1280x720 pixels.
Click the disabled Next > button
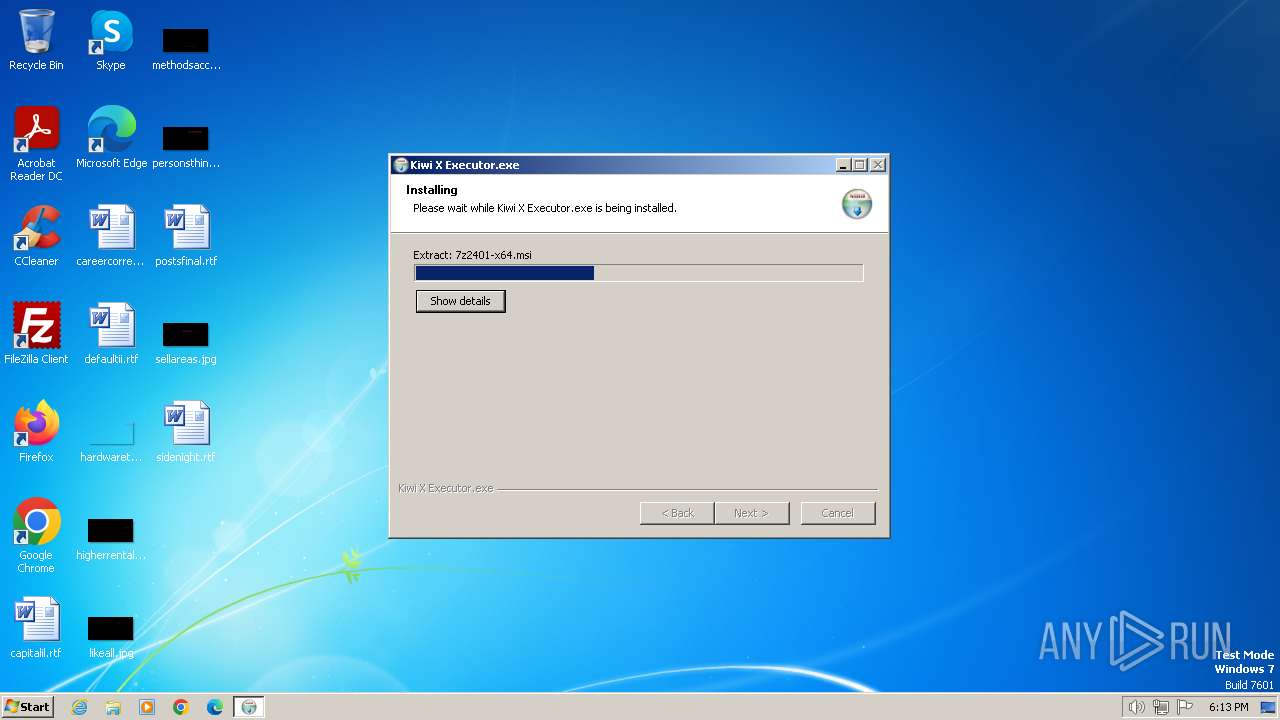pyautogui.click(x=752, y=513)
